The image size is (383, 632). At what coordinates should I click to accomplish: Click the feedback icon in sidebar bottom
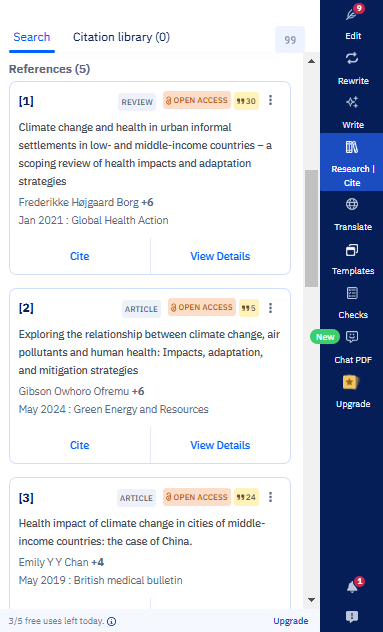(x=352, y=616)
